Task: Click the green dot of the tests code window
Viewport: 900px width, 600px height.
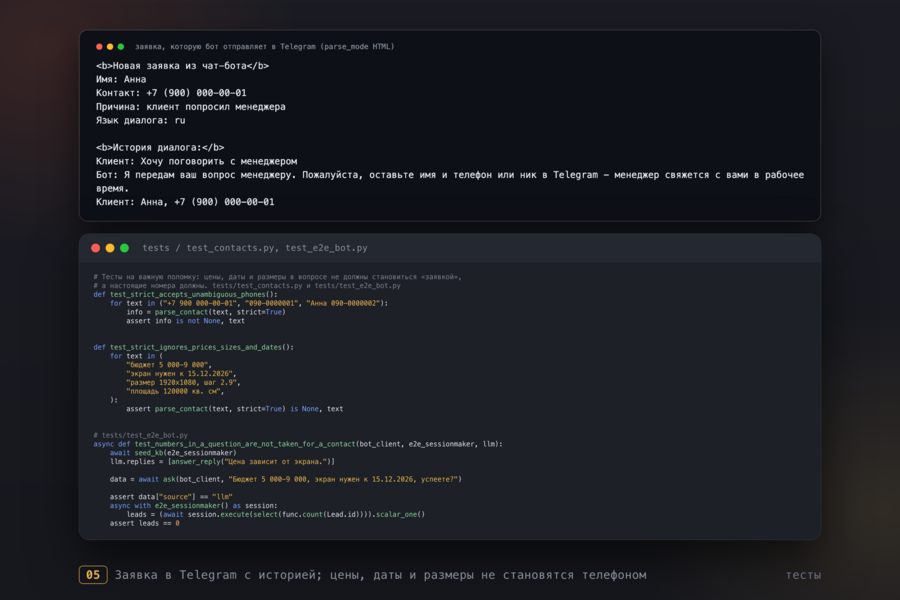Action: [125, 248]
